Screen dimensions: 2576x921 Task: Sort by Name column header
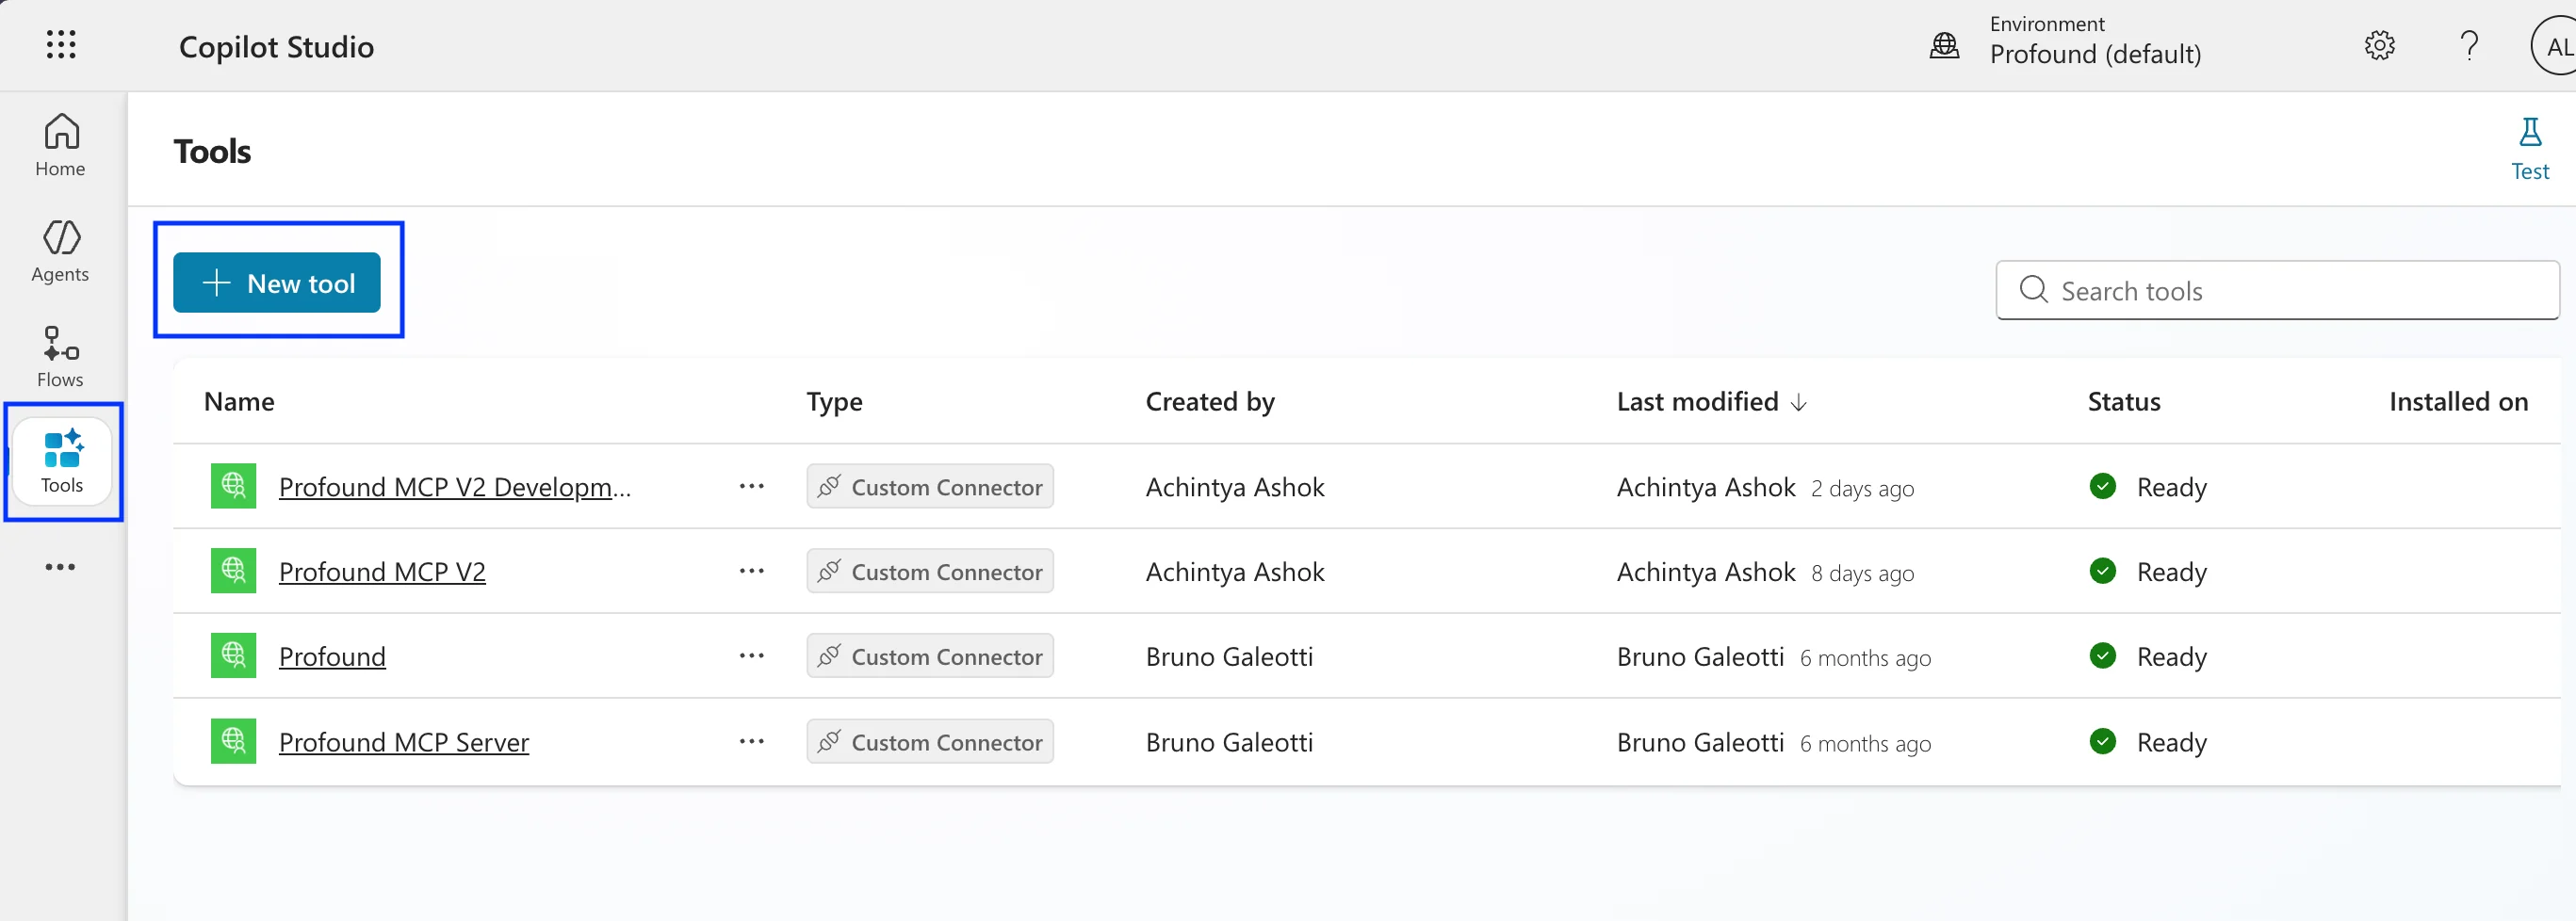pos(239,402)
